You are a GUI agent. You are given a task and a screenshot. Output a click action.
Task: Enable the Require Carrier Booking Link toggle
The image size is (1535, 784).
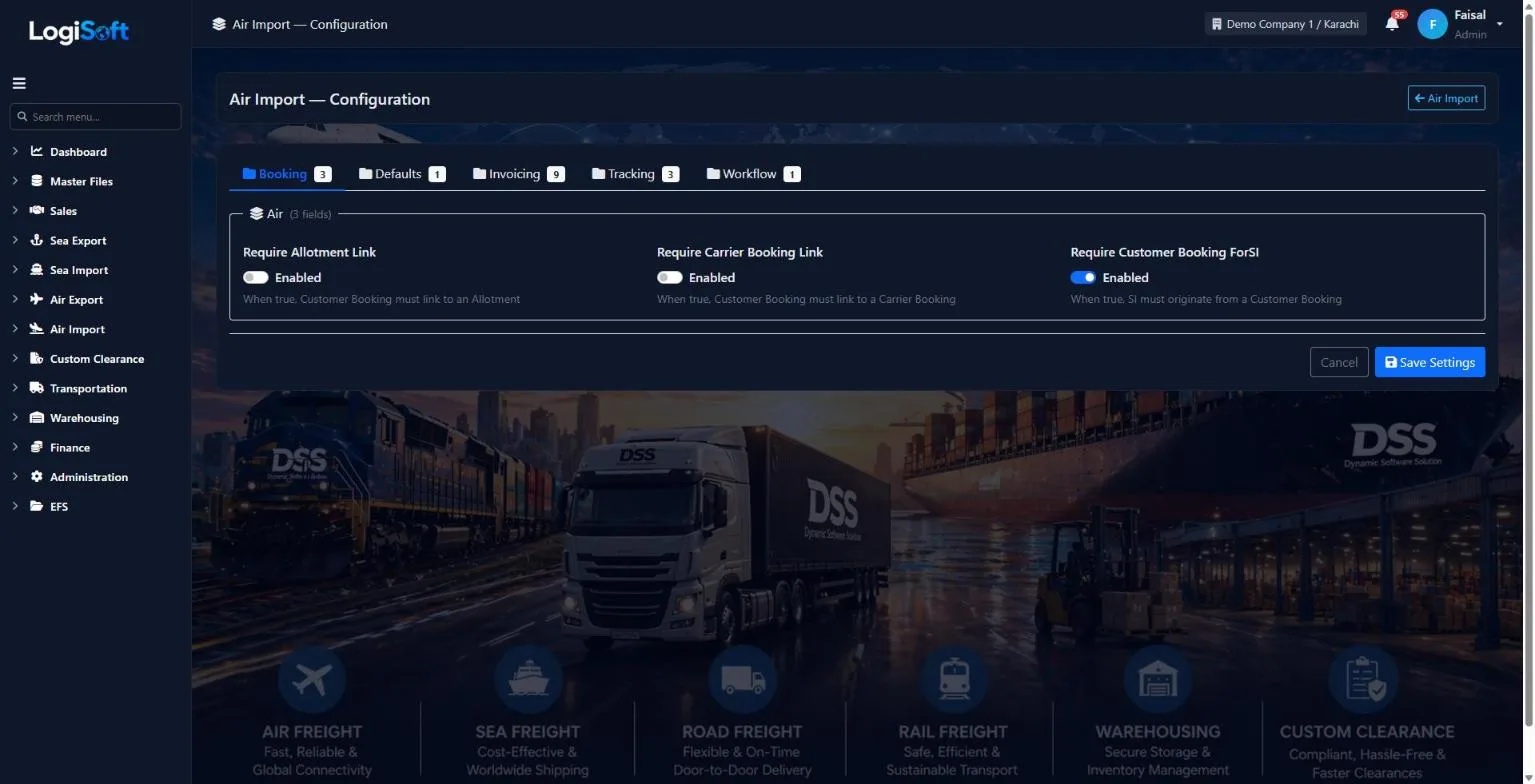tap(670, 278)
